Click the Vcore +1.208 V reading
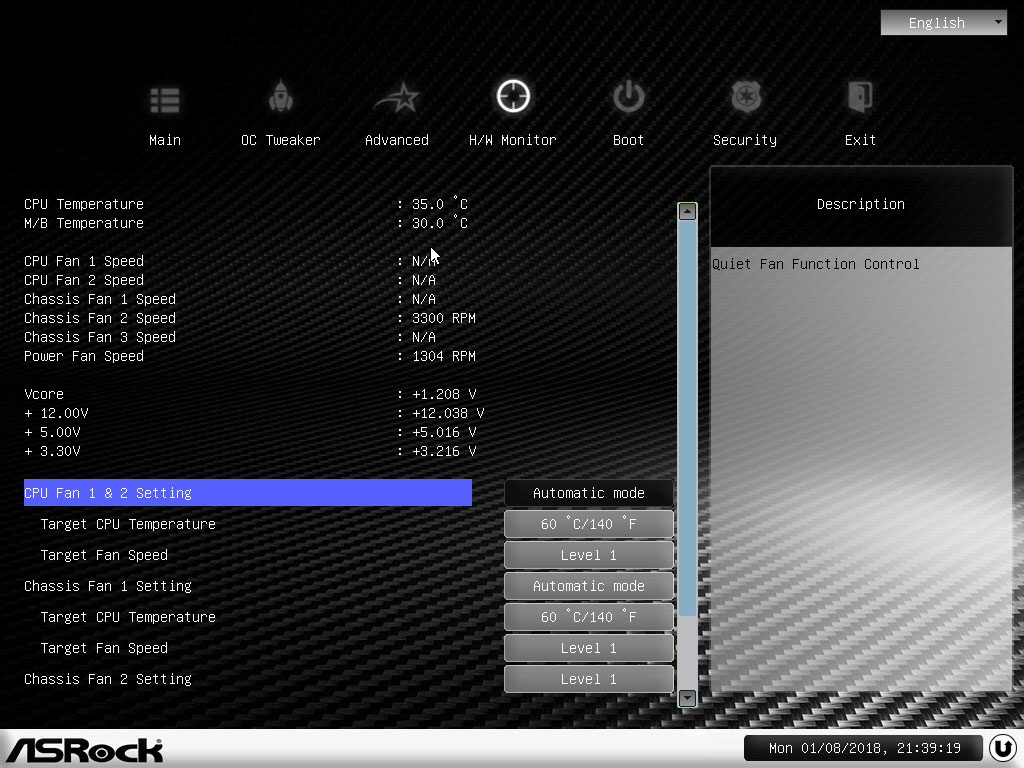This screenshot has height=768, width=1024. (444, 394)
